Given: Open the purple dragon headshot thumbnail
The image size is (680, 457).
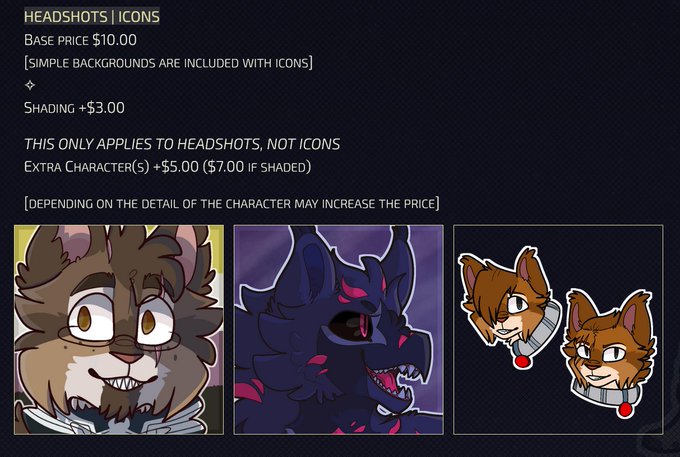Looking at the screenshot, I should click(338, 330).
